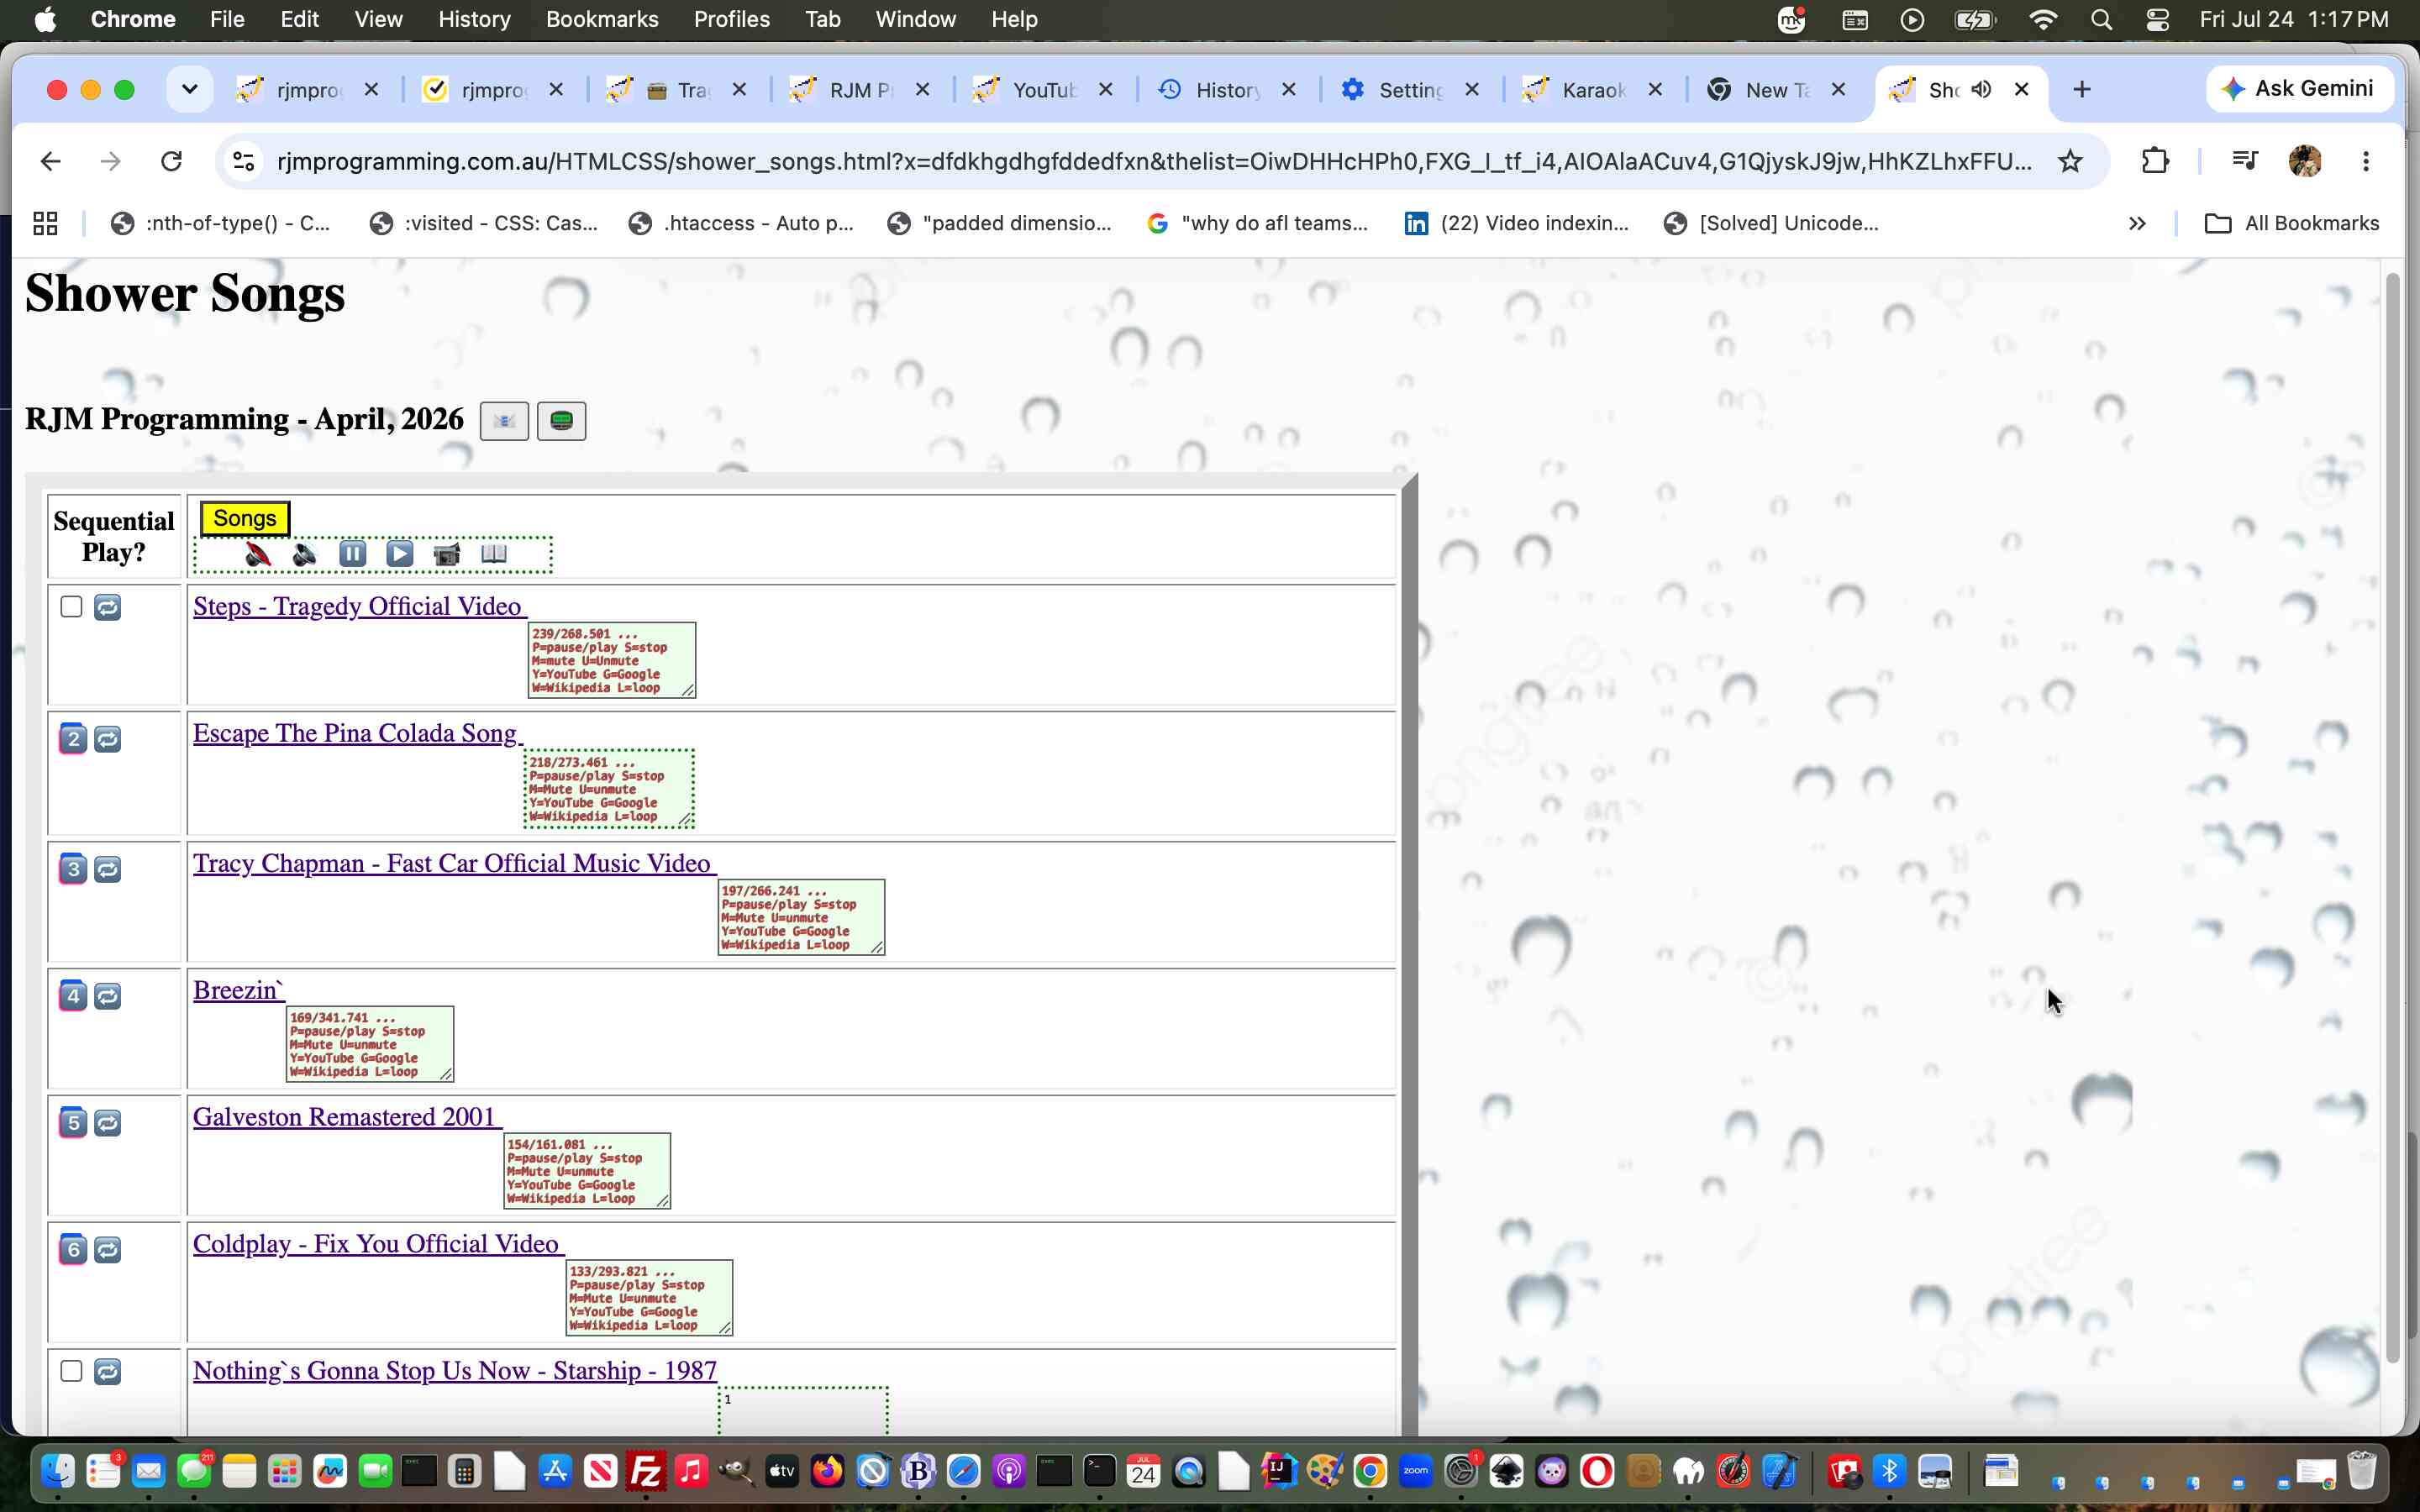Toggle loop for Galveston Remastered 2001 row
2420x1512 pixels.
coord(108,1123)
